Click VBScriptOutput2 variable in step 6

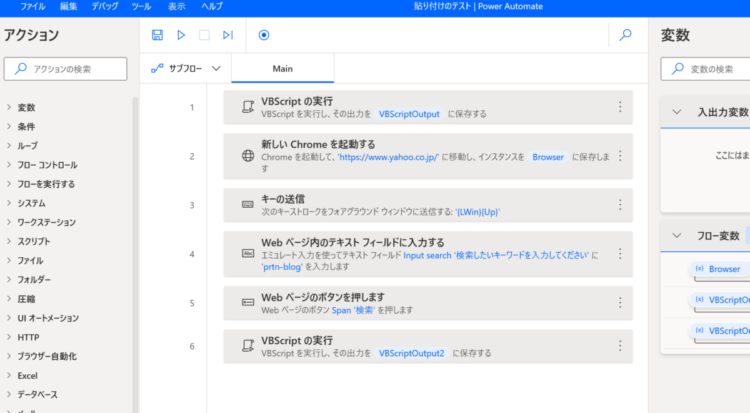(x=411, y=353)
